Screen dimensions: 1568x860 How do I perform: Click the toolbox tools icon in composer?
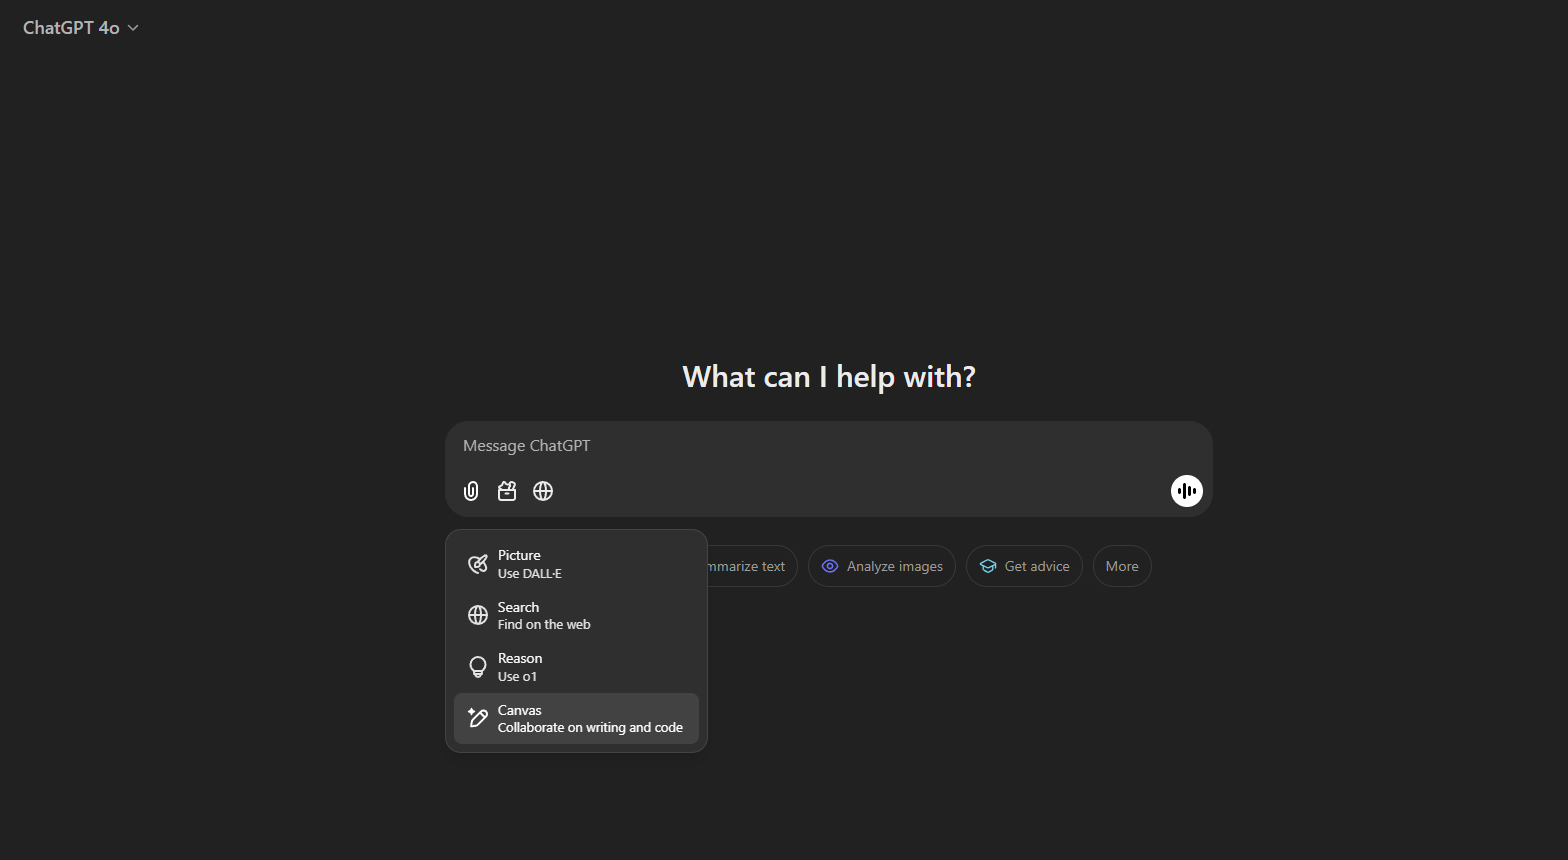coord(507,491)
